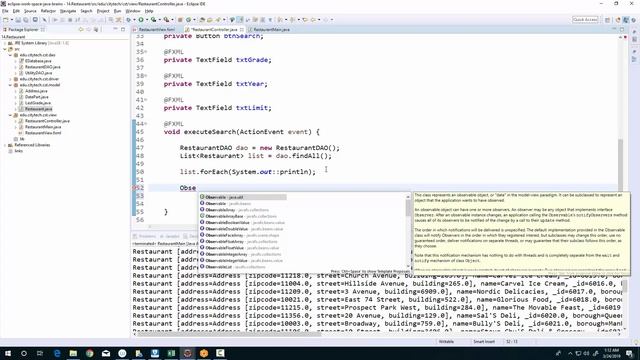Open the Navigate menu

pyautogui.click(x=68, y=11)
